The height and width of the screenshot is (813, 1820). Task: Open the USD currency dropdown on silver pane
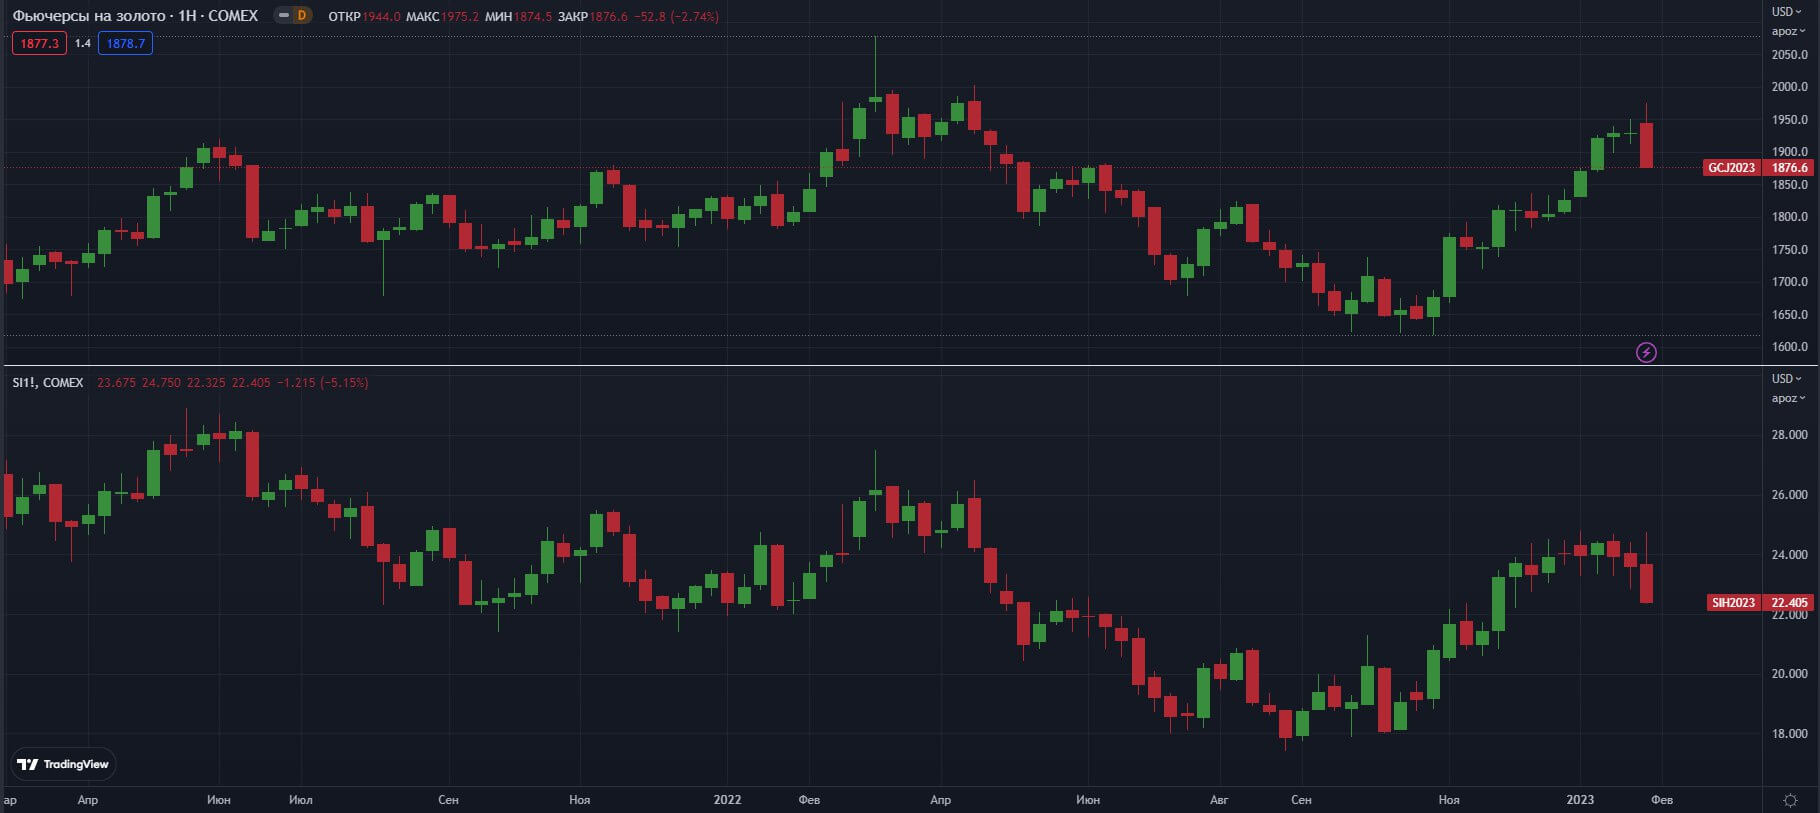[1787, 379]
